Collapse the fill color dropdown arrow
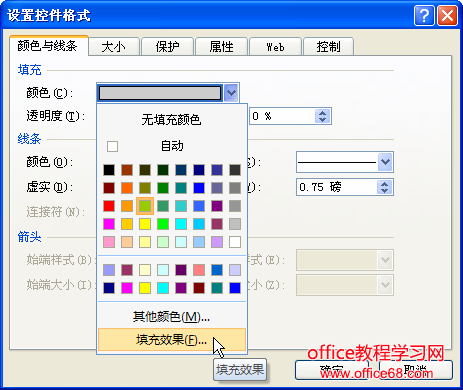This screenshot has height=390, width=463. click(x=231, y=93)
